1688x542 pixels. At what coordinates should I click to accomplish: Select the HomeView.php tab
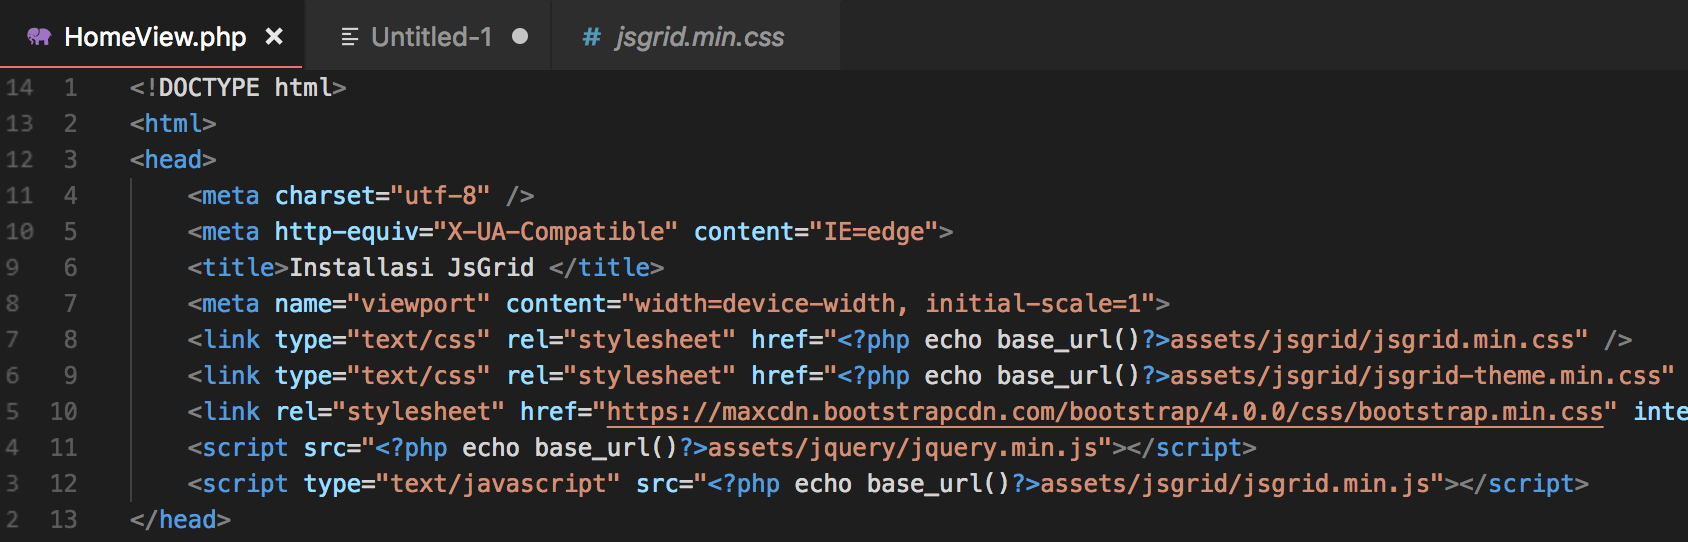tap(151, 35)
